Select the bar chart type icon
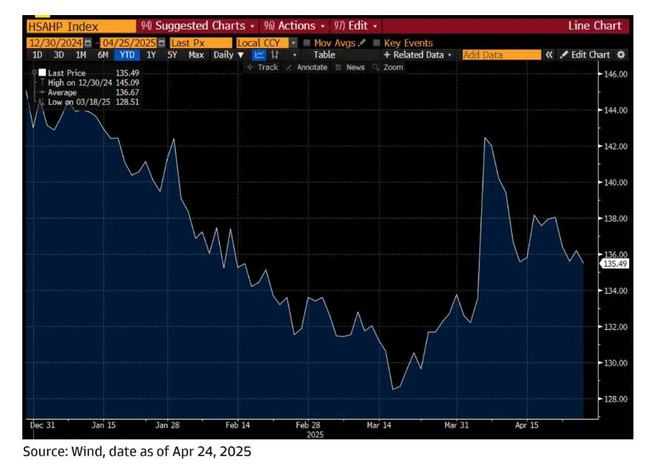 click(275, 55)
